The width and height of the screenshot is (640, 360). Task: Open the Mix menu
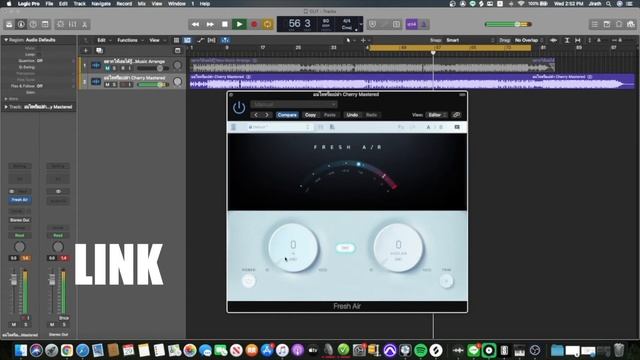coord(142,4)
